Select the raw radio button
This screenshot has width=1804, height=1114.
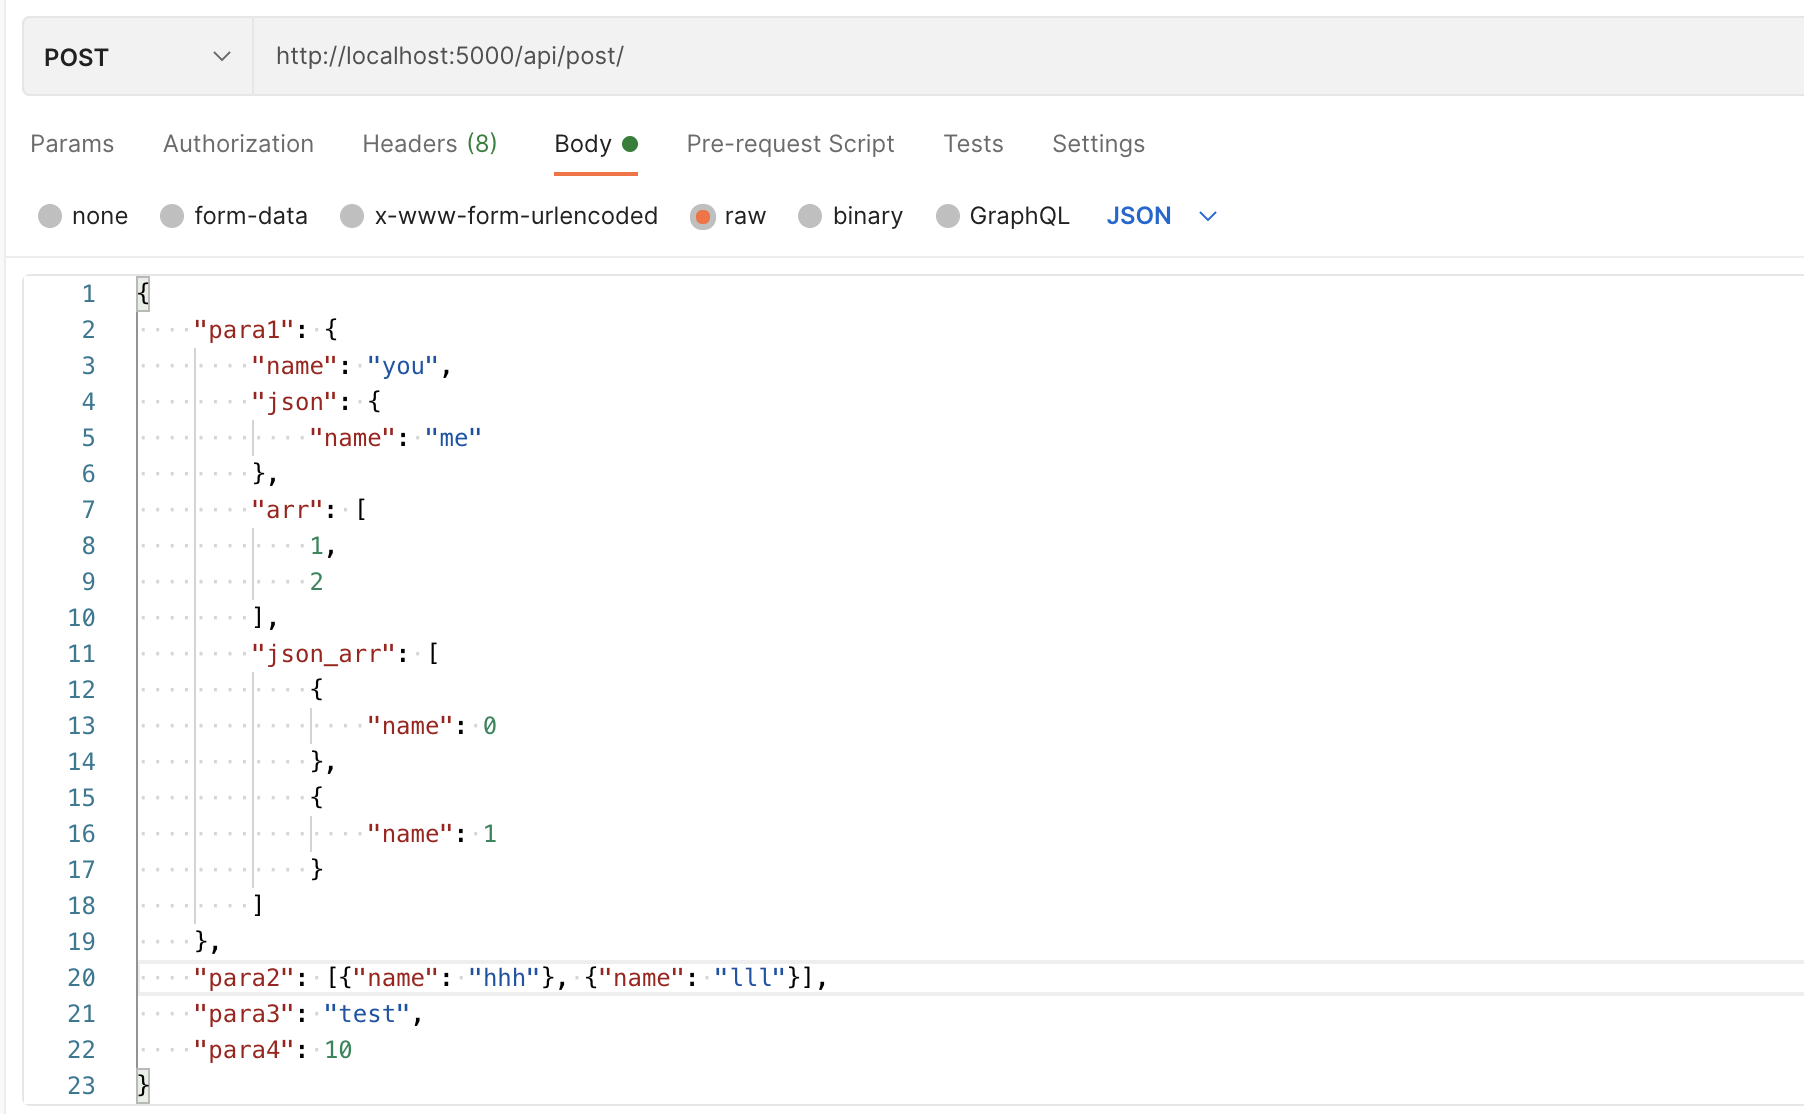(x=703, y=216)
